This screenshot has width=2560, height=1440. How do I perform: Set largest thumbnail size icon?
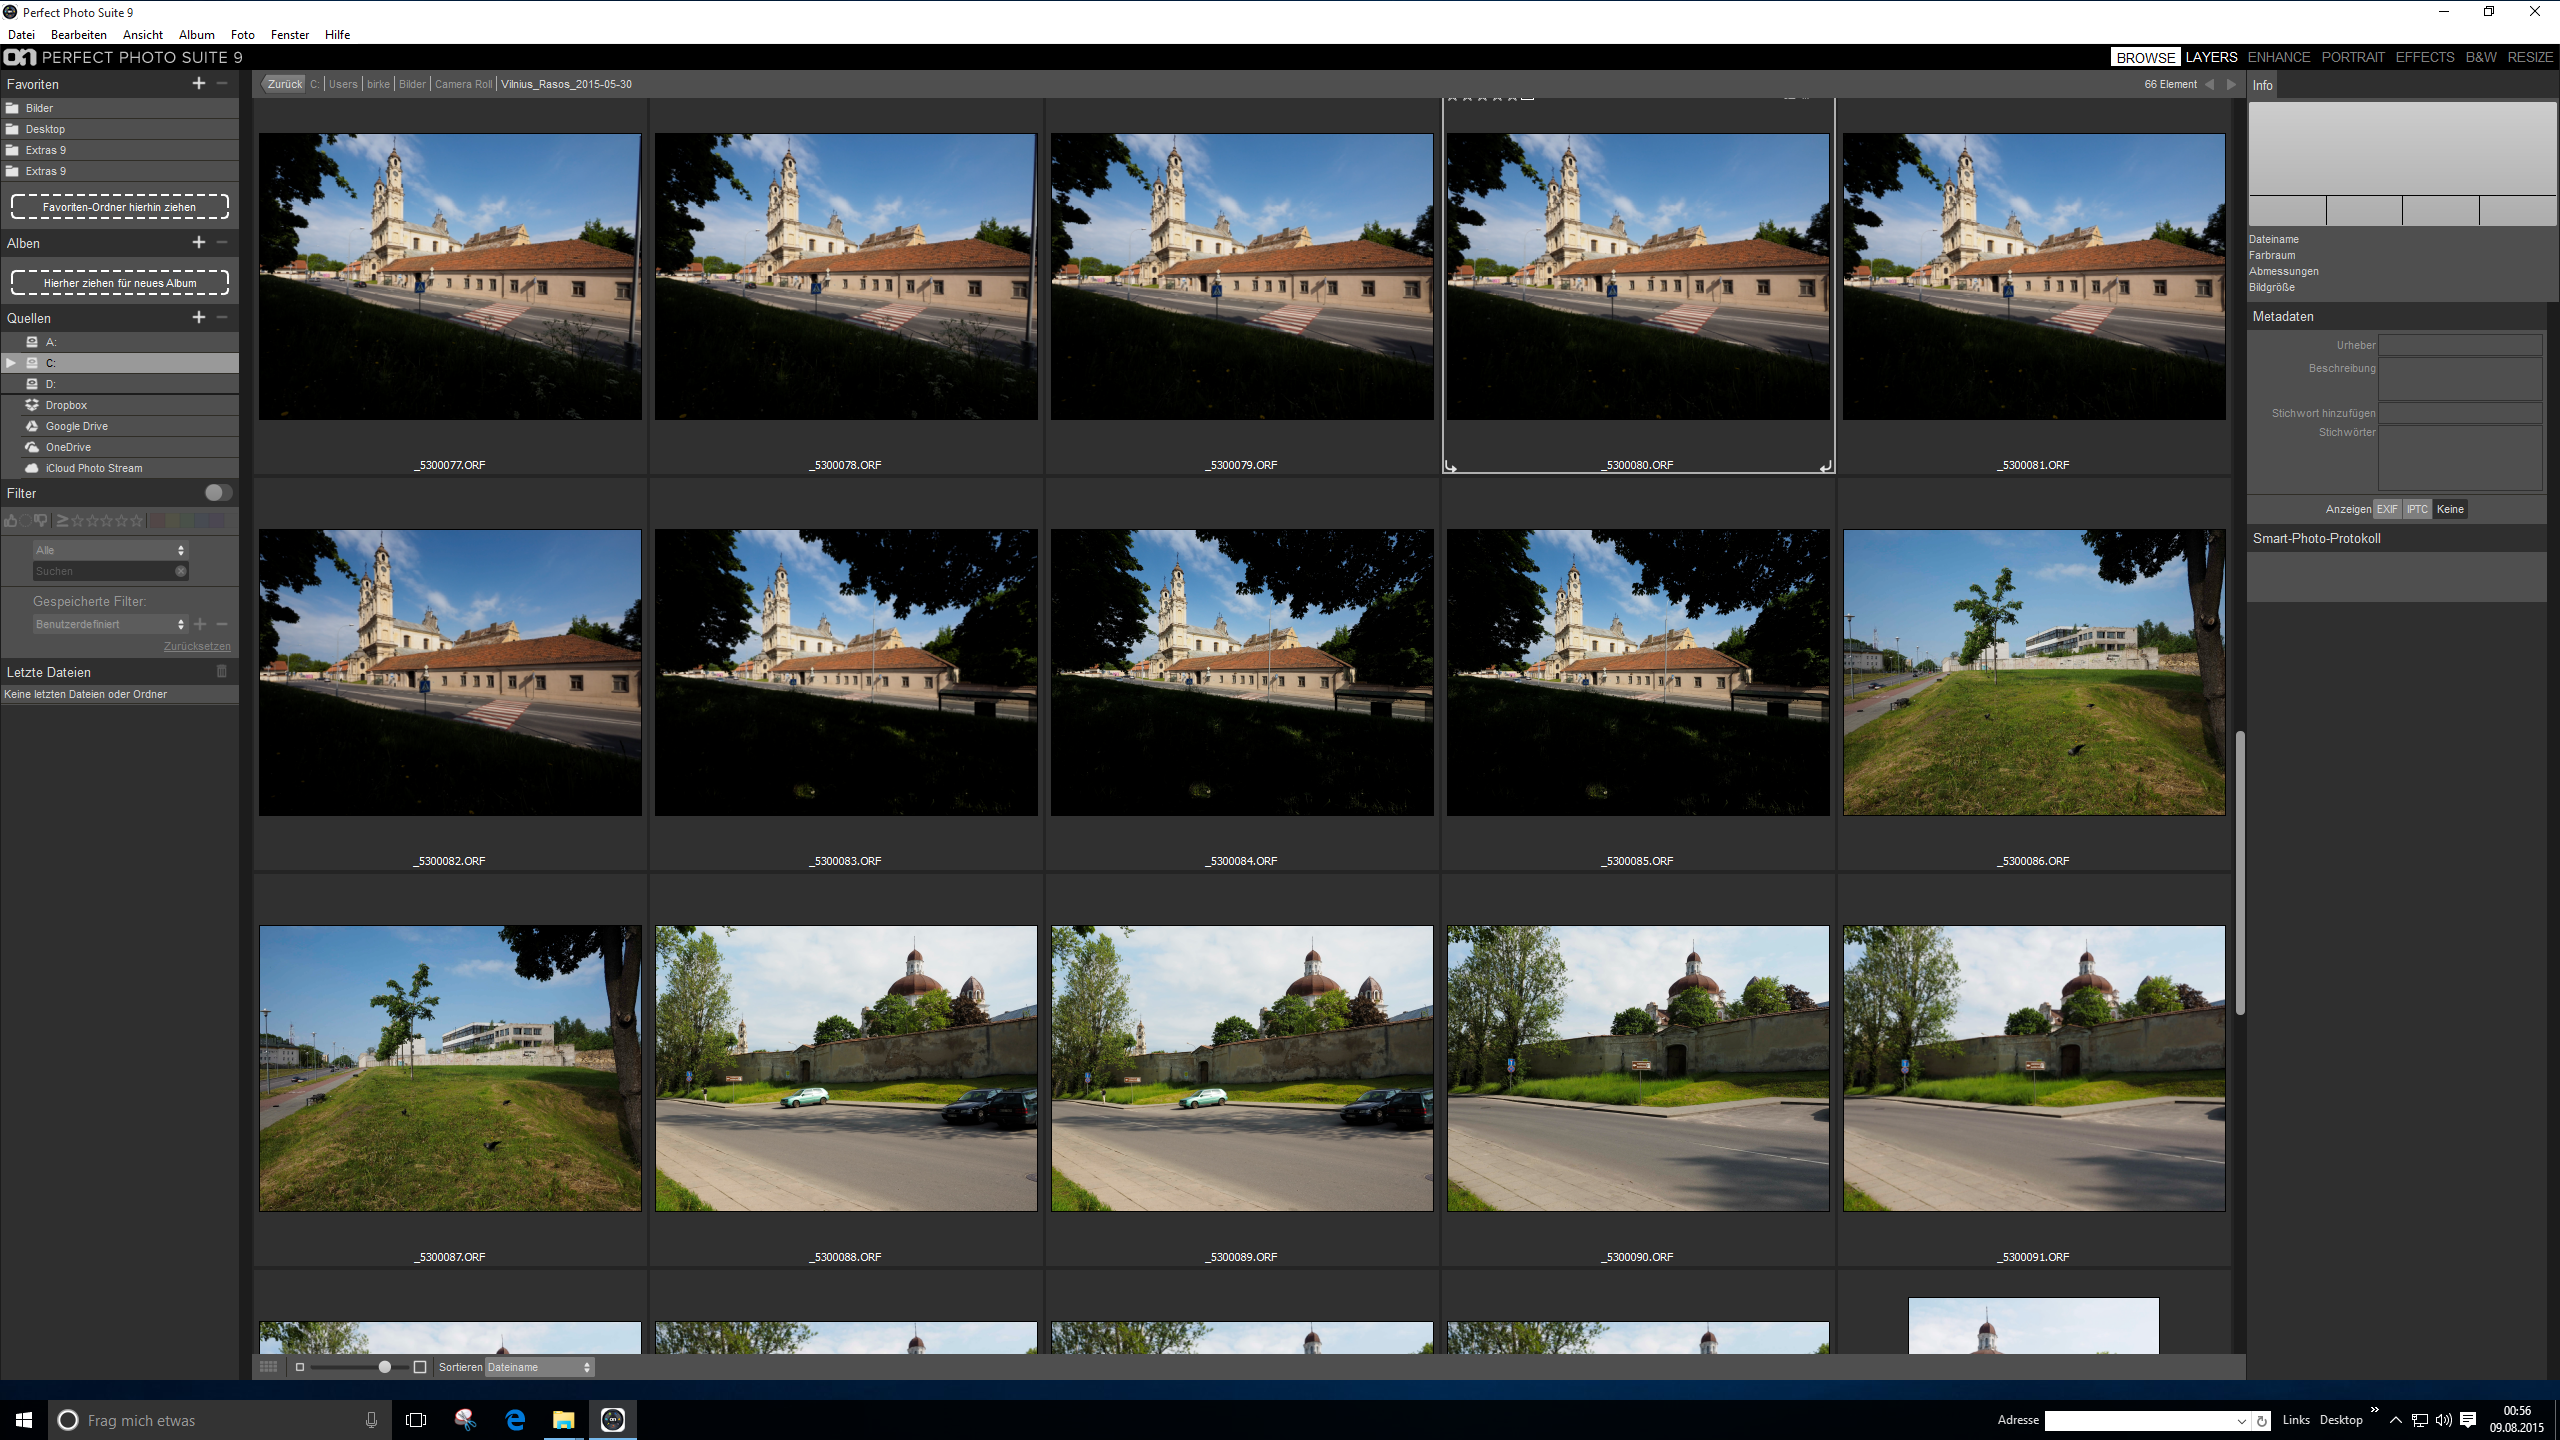click(420, 1367)
